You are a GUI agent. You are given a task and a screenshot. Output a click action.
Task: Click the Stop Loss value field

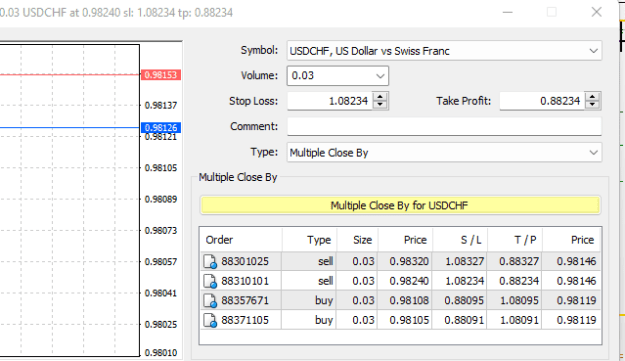(x=330, y=101)
